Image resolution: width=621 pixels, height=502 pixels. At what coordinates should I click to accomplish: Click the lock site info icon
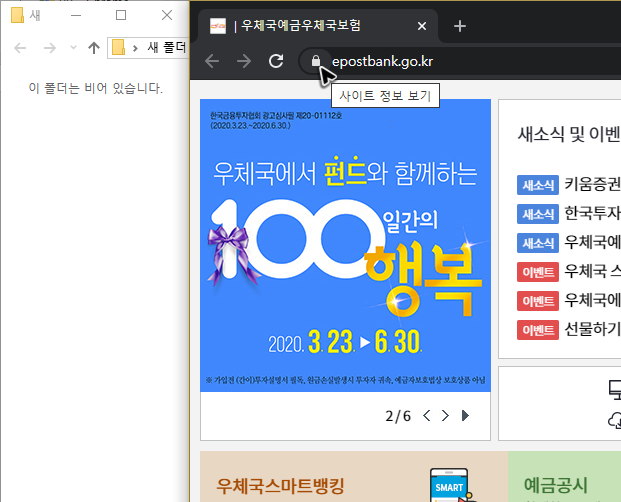(316, 61)
